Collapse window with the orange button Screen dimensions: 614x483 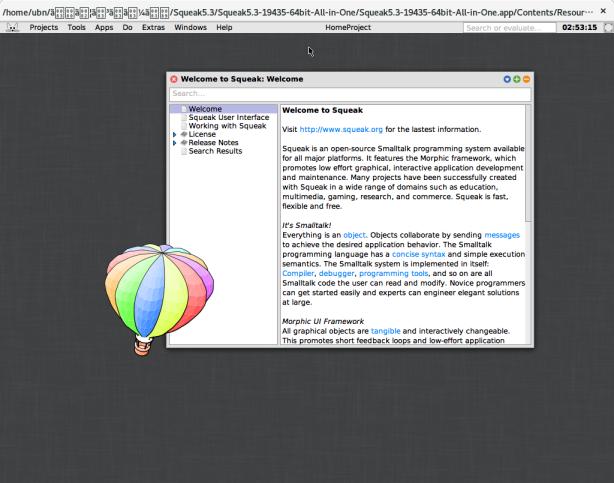click(x=526, y=79)
